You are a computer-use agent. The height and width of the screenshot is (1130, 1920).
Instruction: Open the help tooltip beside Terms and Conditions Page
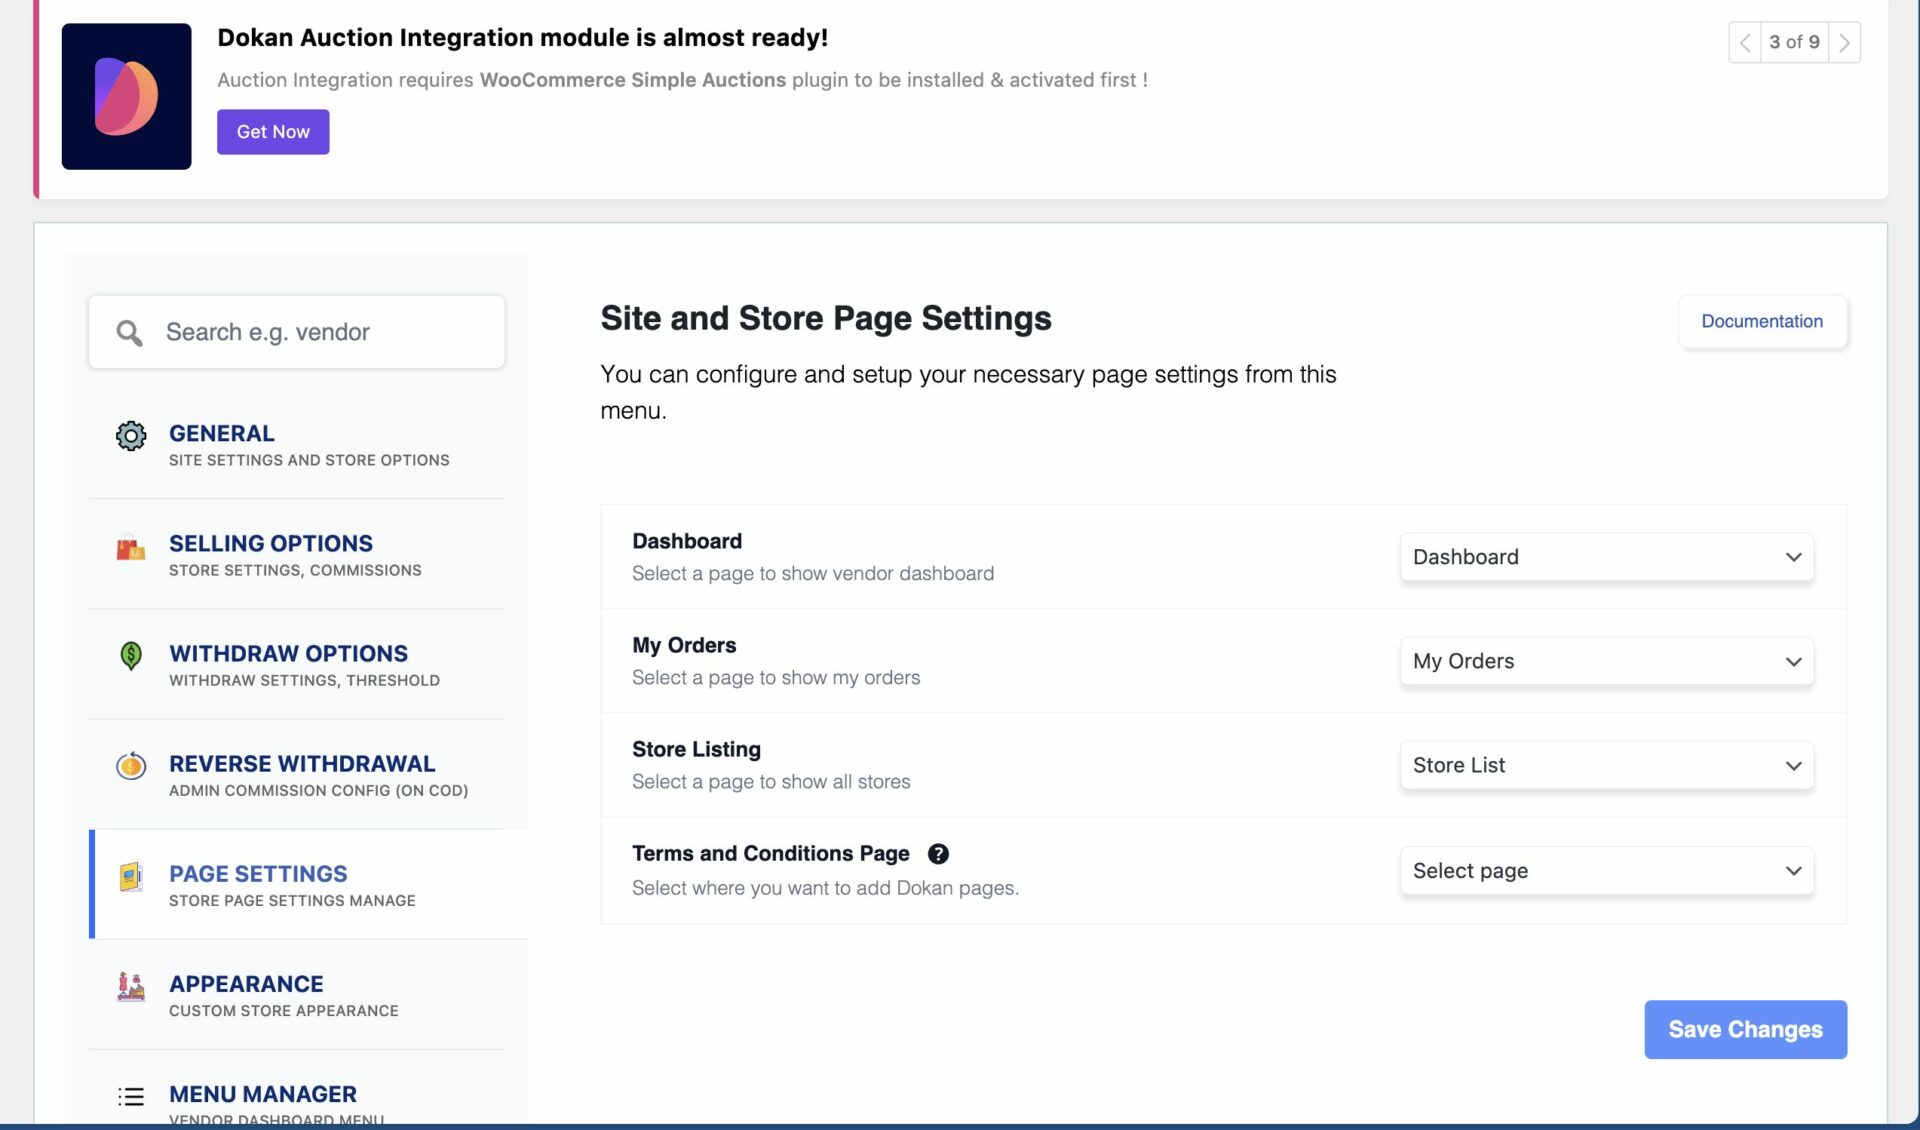click(x=938, y=853)
